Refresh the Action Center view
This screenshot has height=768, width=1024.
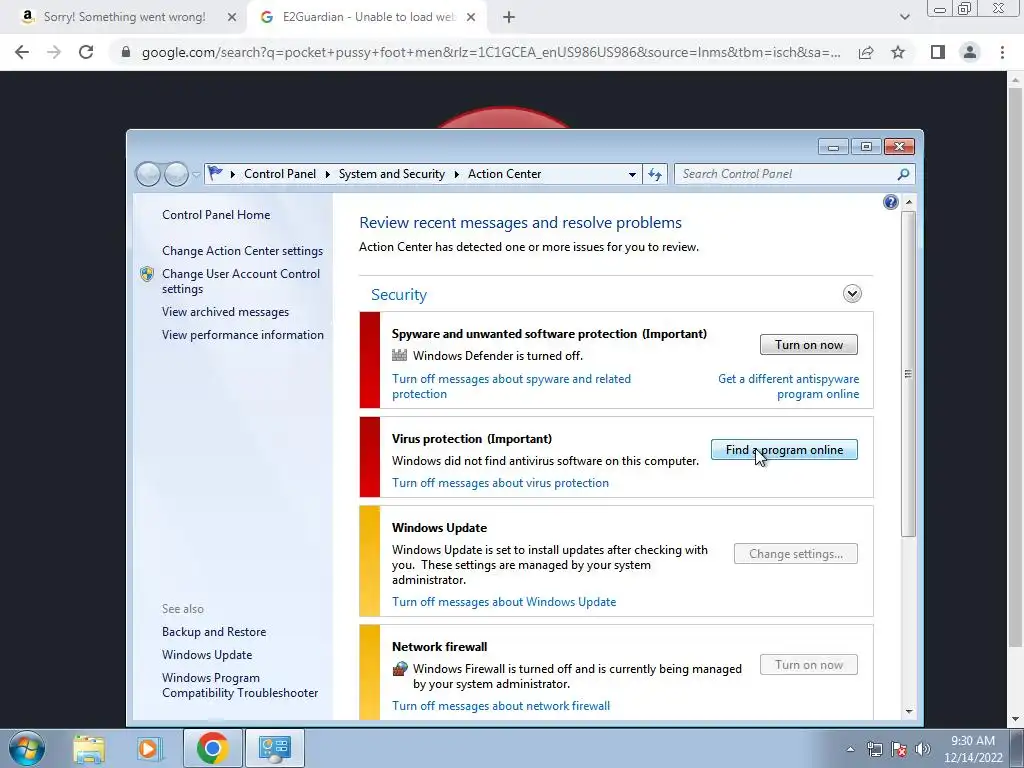pos(654,174)
